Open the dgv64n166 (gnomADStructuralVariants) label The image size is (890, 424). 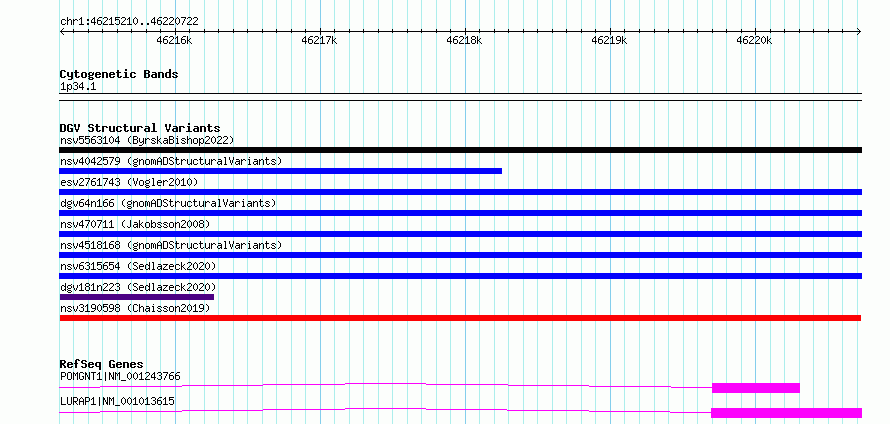pyautogui.click(x=168, y=203)
